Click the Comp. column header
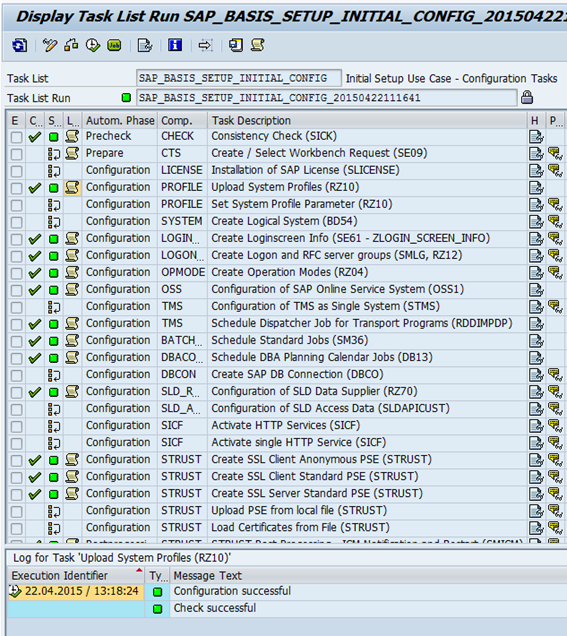 click(183, 120)
